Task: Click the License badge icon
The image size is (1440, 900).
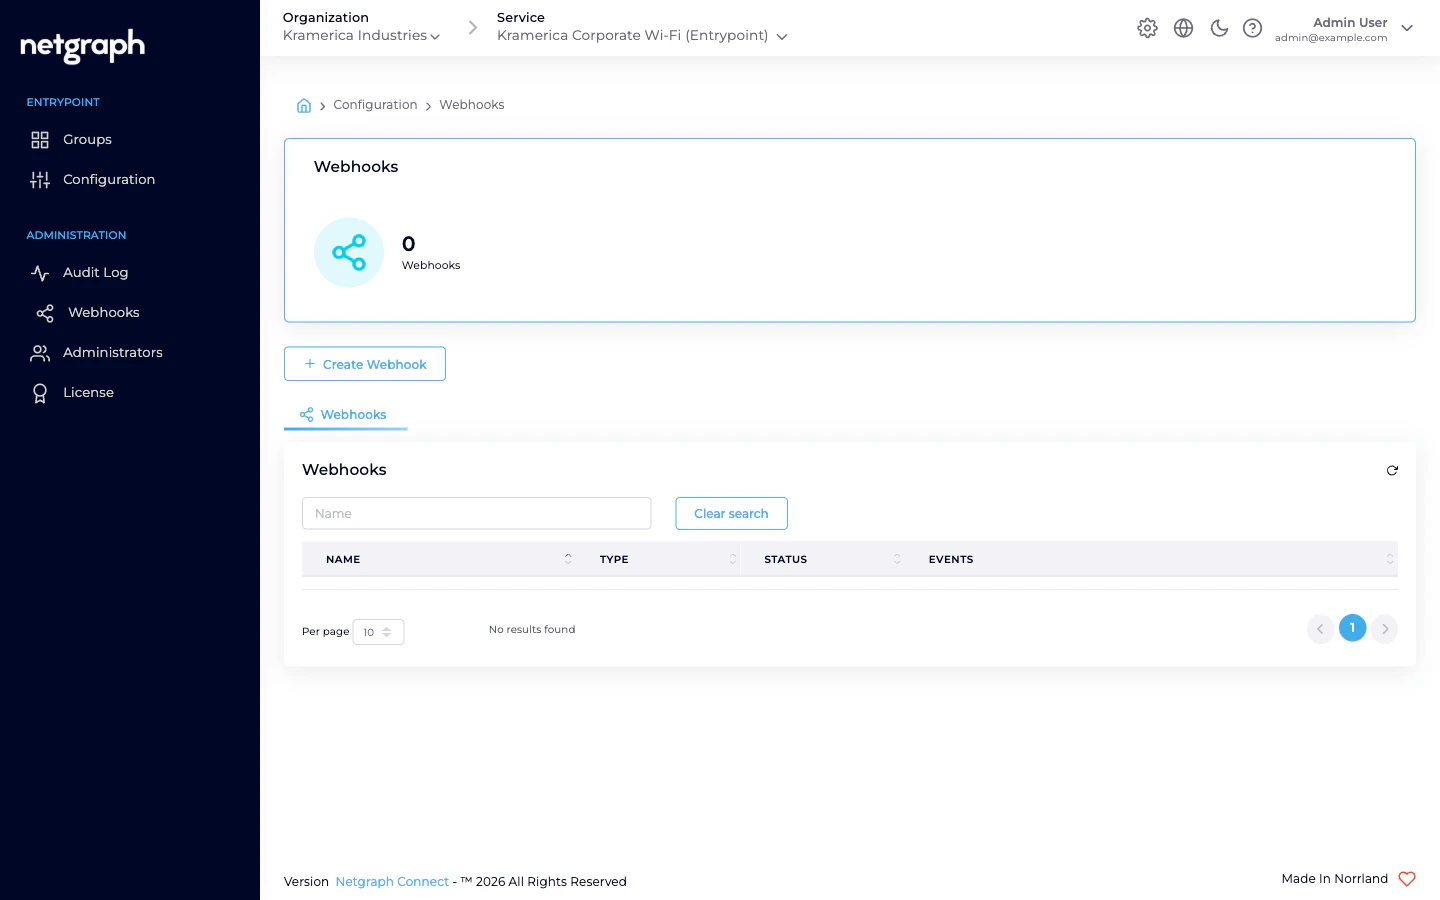Action: tap(40, 393)
